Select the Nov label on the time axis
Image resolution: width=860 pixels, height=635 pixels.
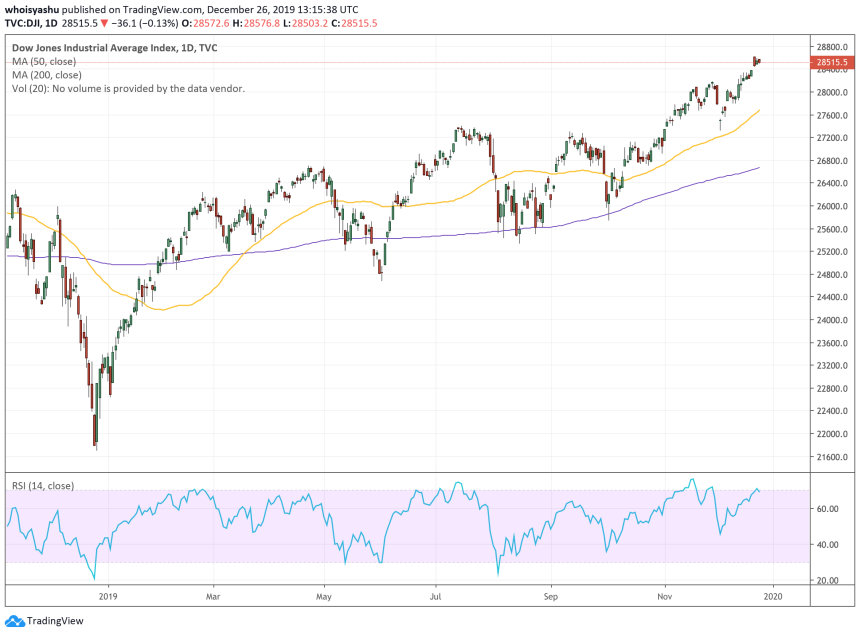pyautogui.click(x=664, y=595)
